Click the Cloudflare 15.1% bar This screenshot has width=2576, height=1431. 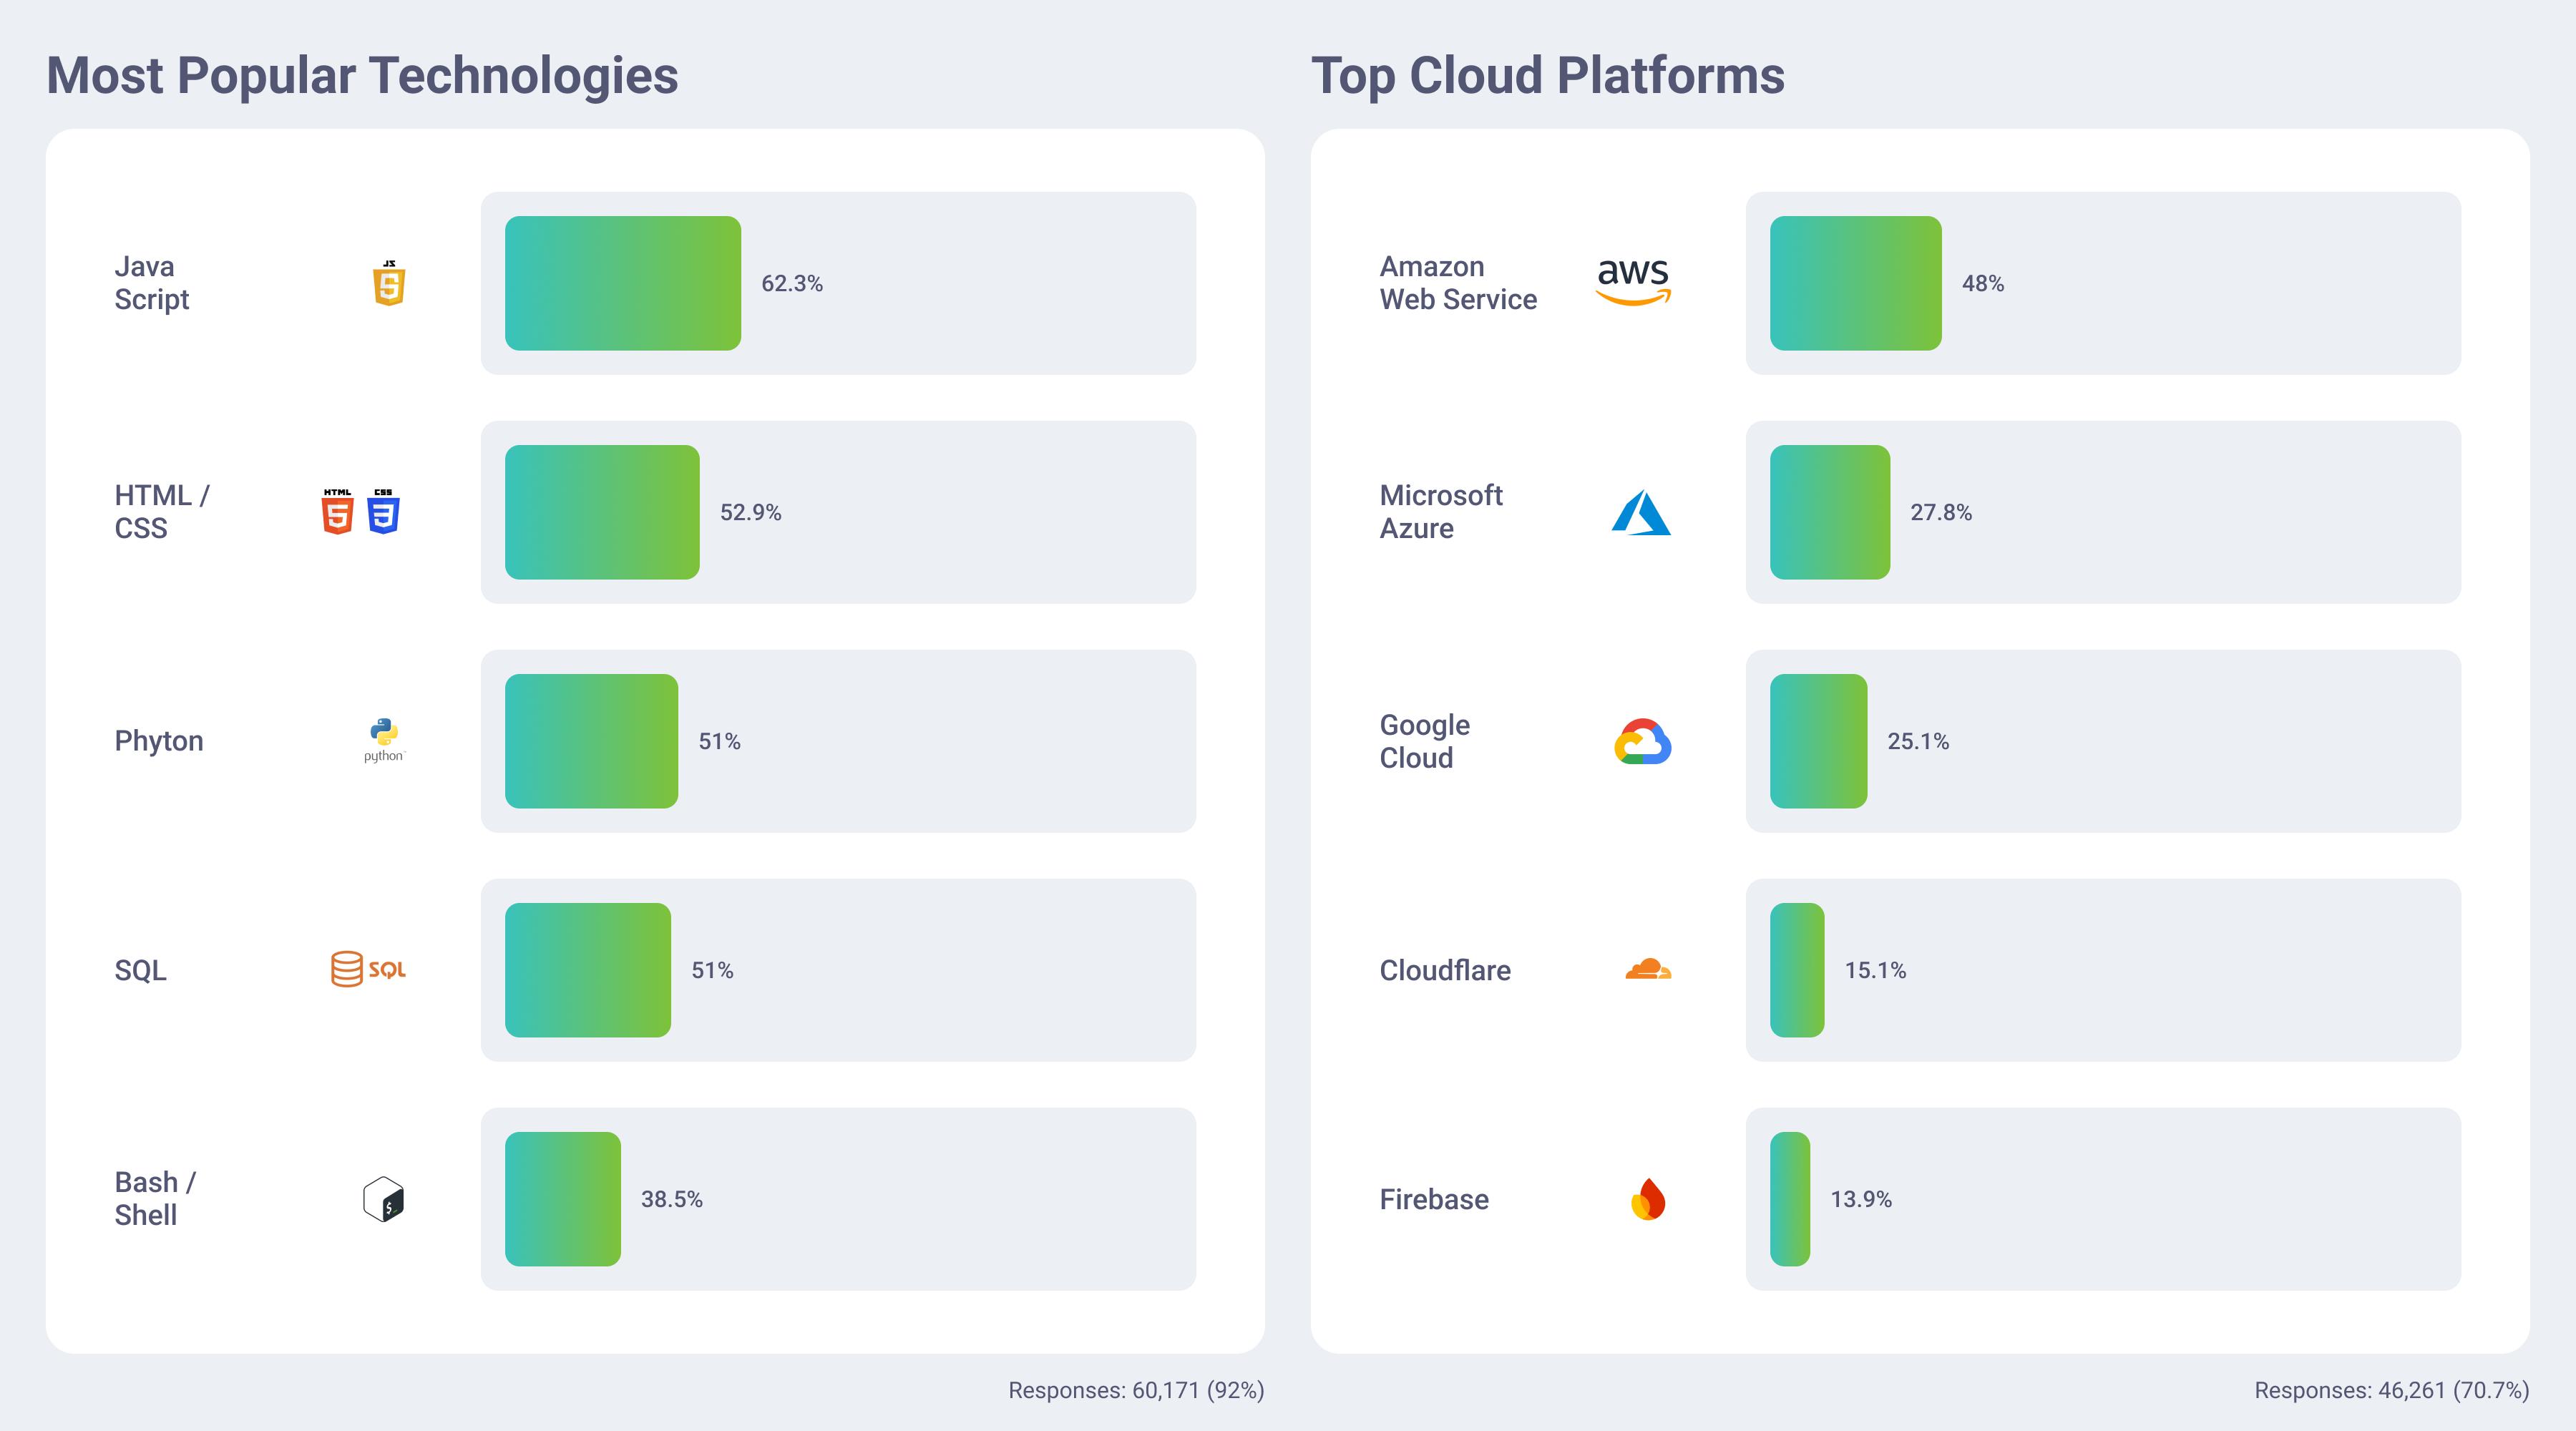(1797, 970)
